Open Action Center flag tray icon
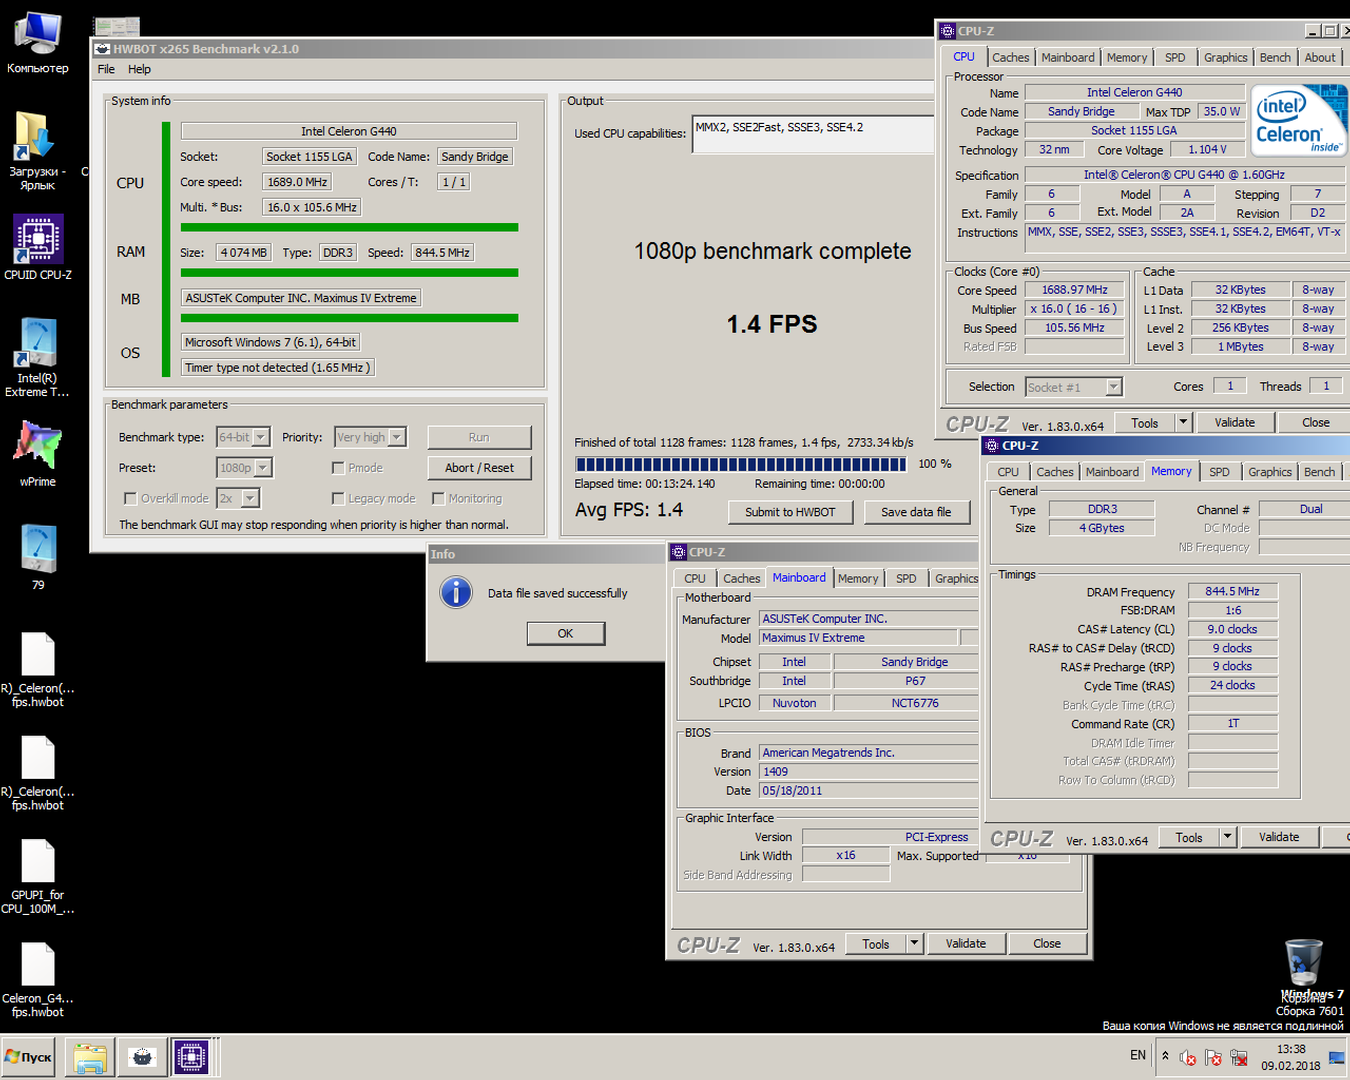This screenshot has height=1080, width=1350. (x=1213, y=1057)
